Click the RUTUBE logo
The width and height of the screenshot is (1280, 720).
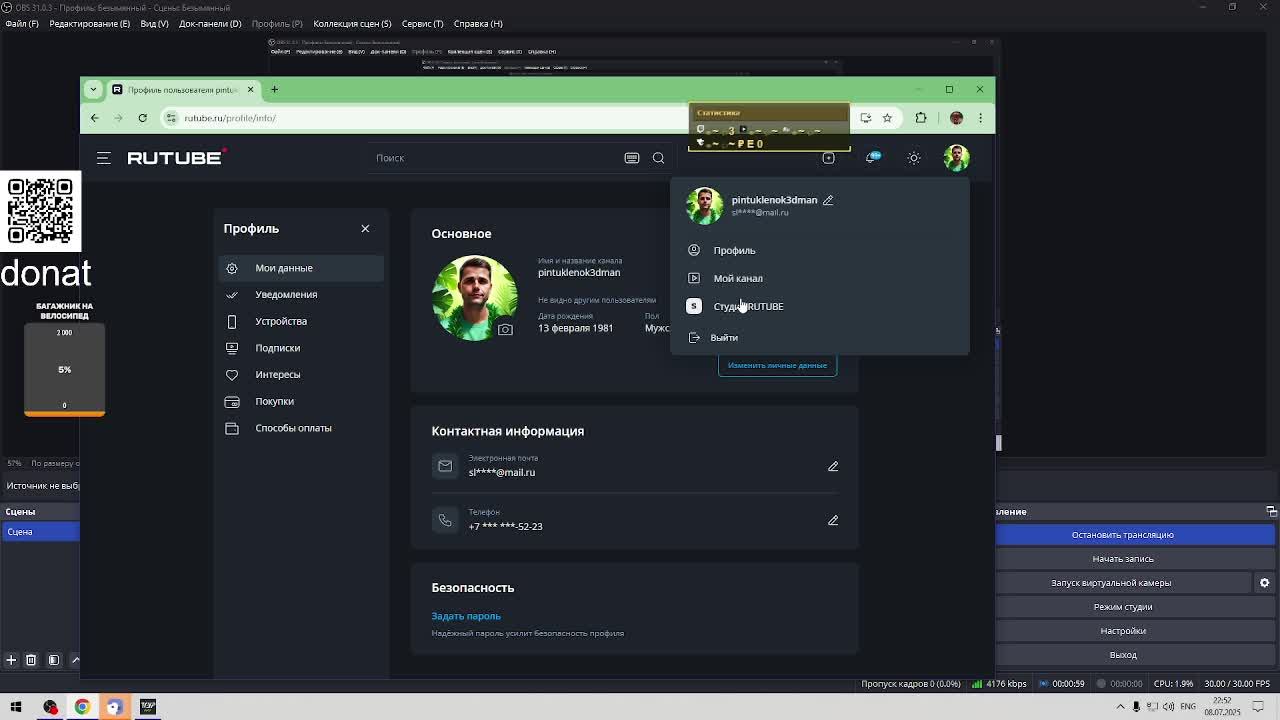[177, 157]
